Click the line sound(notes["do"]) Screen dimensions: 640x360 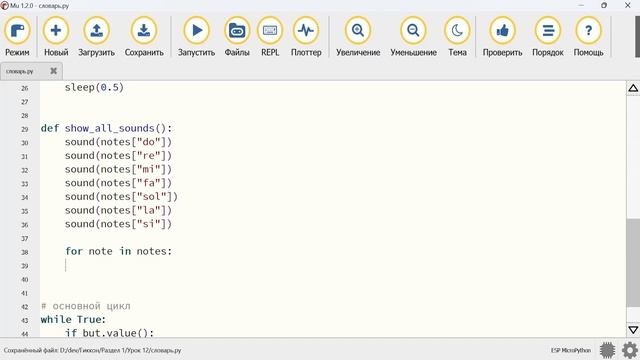point(118,142)
